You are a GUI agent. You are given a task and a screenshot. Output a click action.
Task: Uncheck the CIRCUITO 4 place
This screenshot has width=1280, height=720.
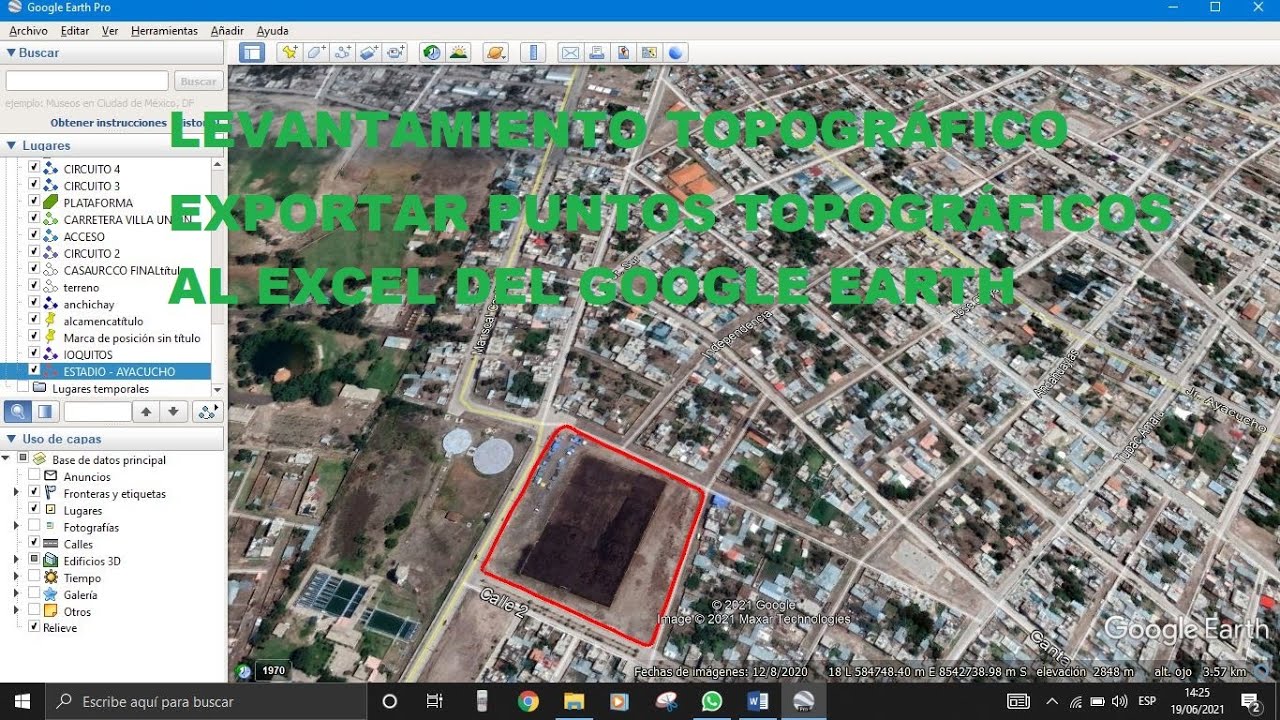34,168
